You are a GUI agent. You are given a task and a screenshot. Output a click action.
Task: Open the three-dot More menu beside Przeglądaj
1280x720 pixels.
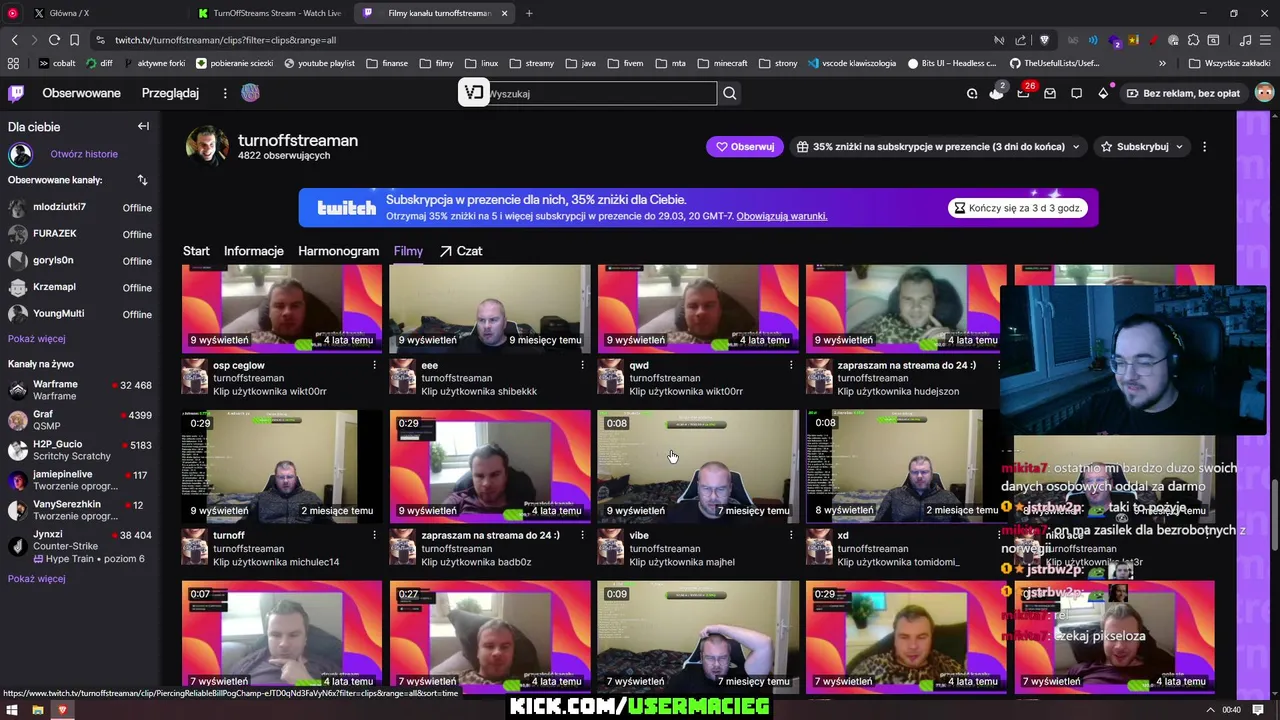click(x=225, y=93)
